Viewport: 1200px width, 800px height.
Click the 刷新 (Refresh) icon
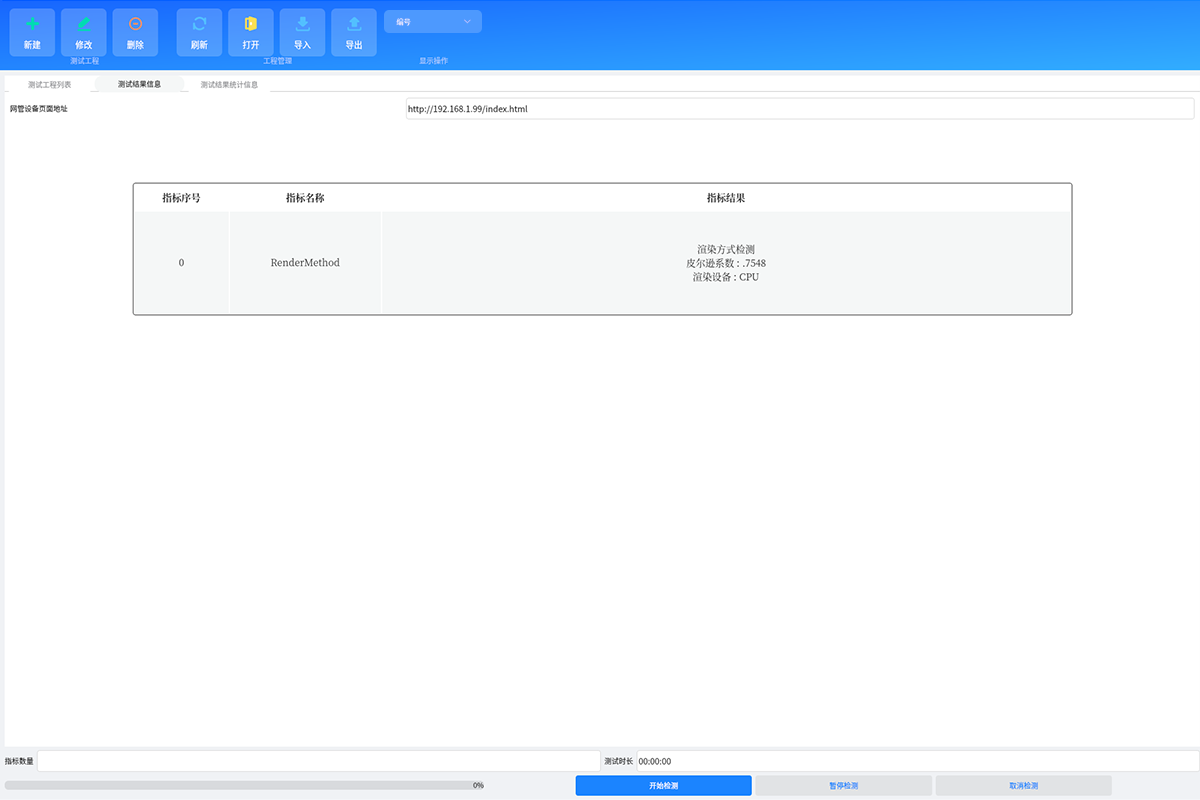[x=199, y=32]
